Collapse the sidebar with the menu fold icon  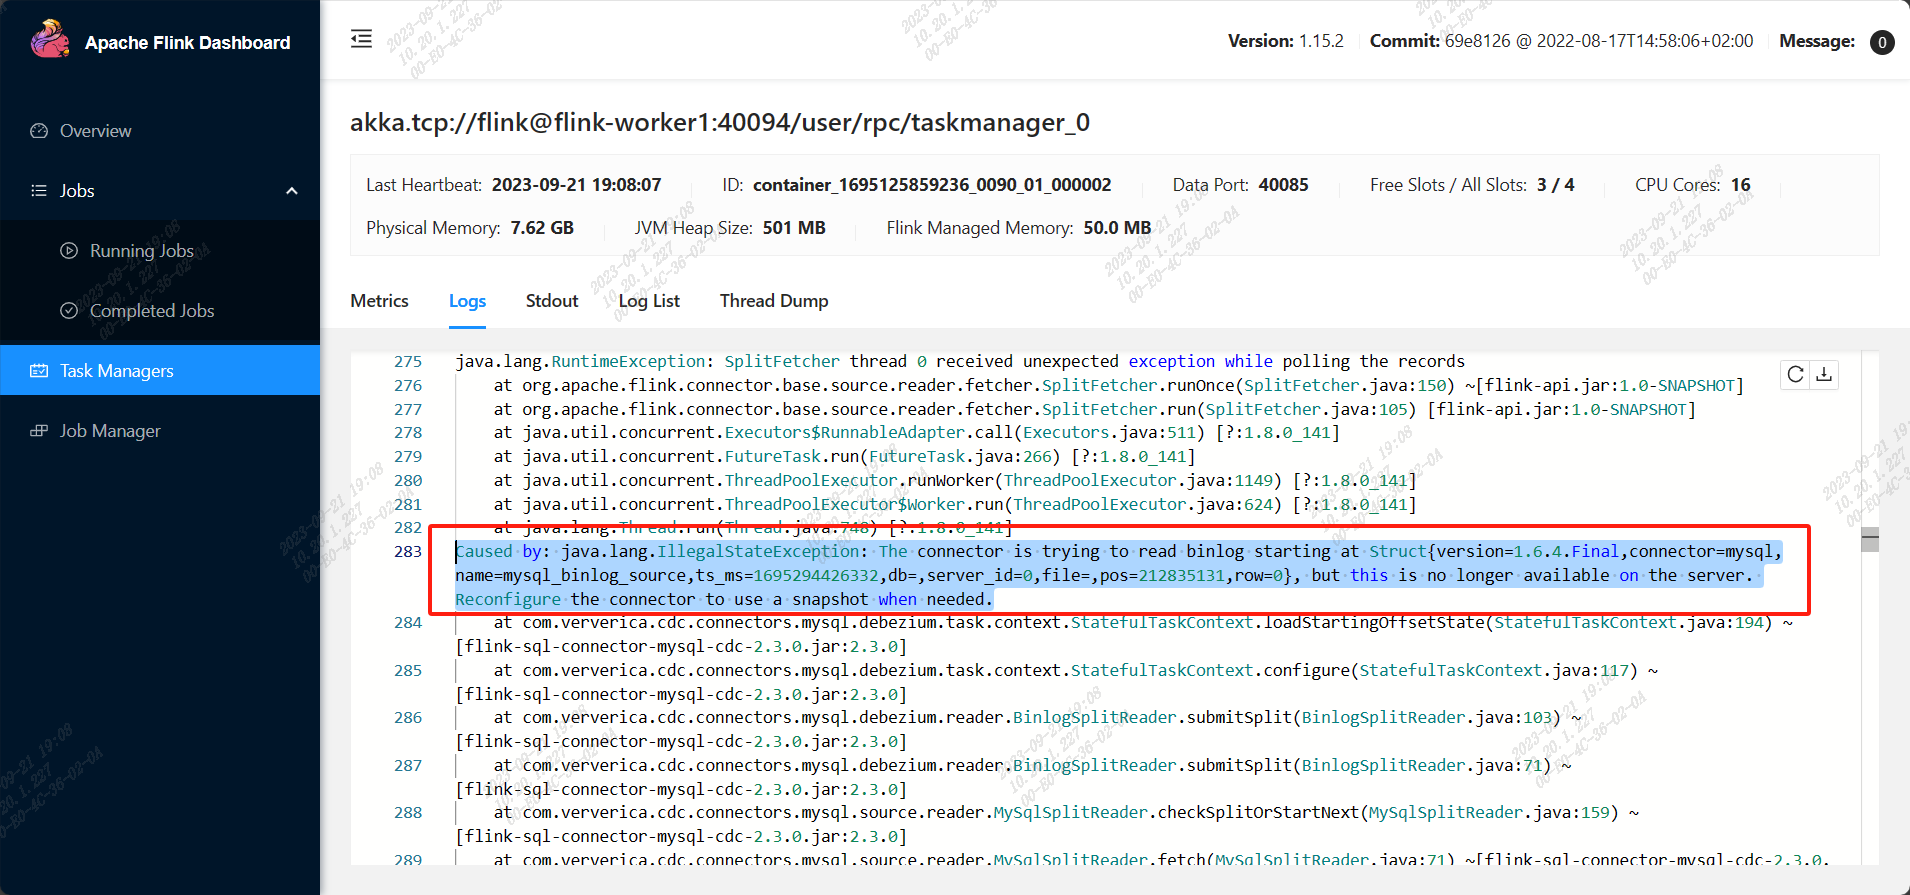coord(361,39)
